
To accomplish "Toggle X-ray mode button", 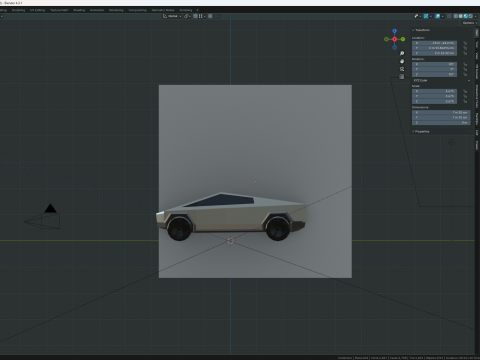I will pos(449,16).
